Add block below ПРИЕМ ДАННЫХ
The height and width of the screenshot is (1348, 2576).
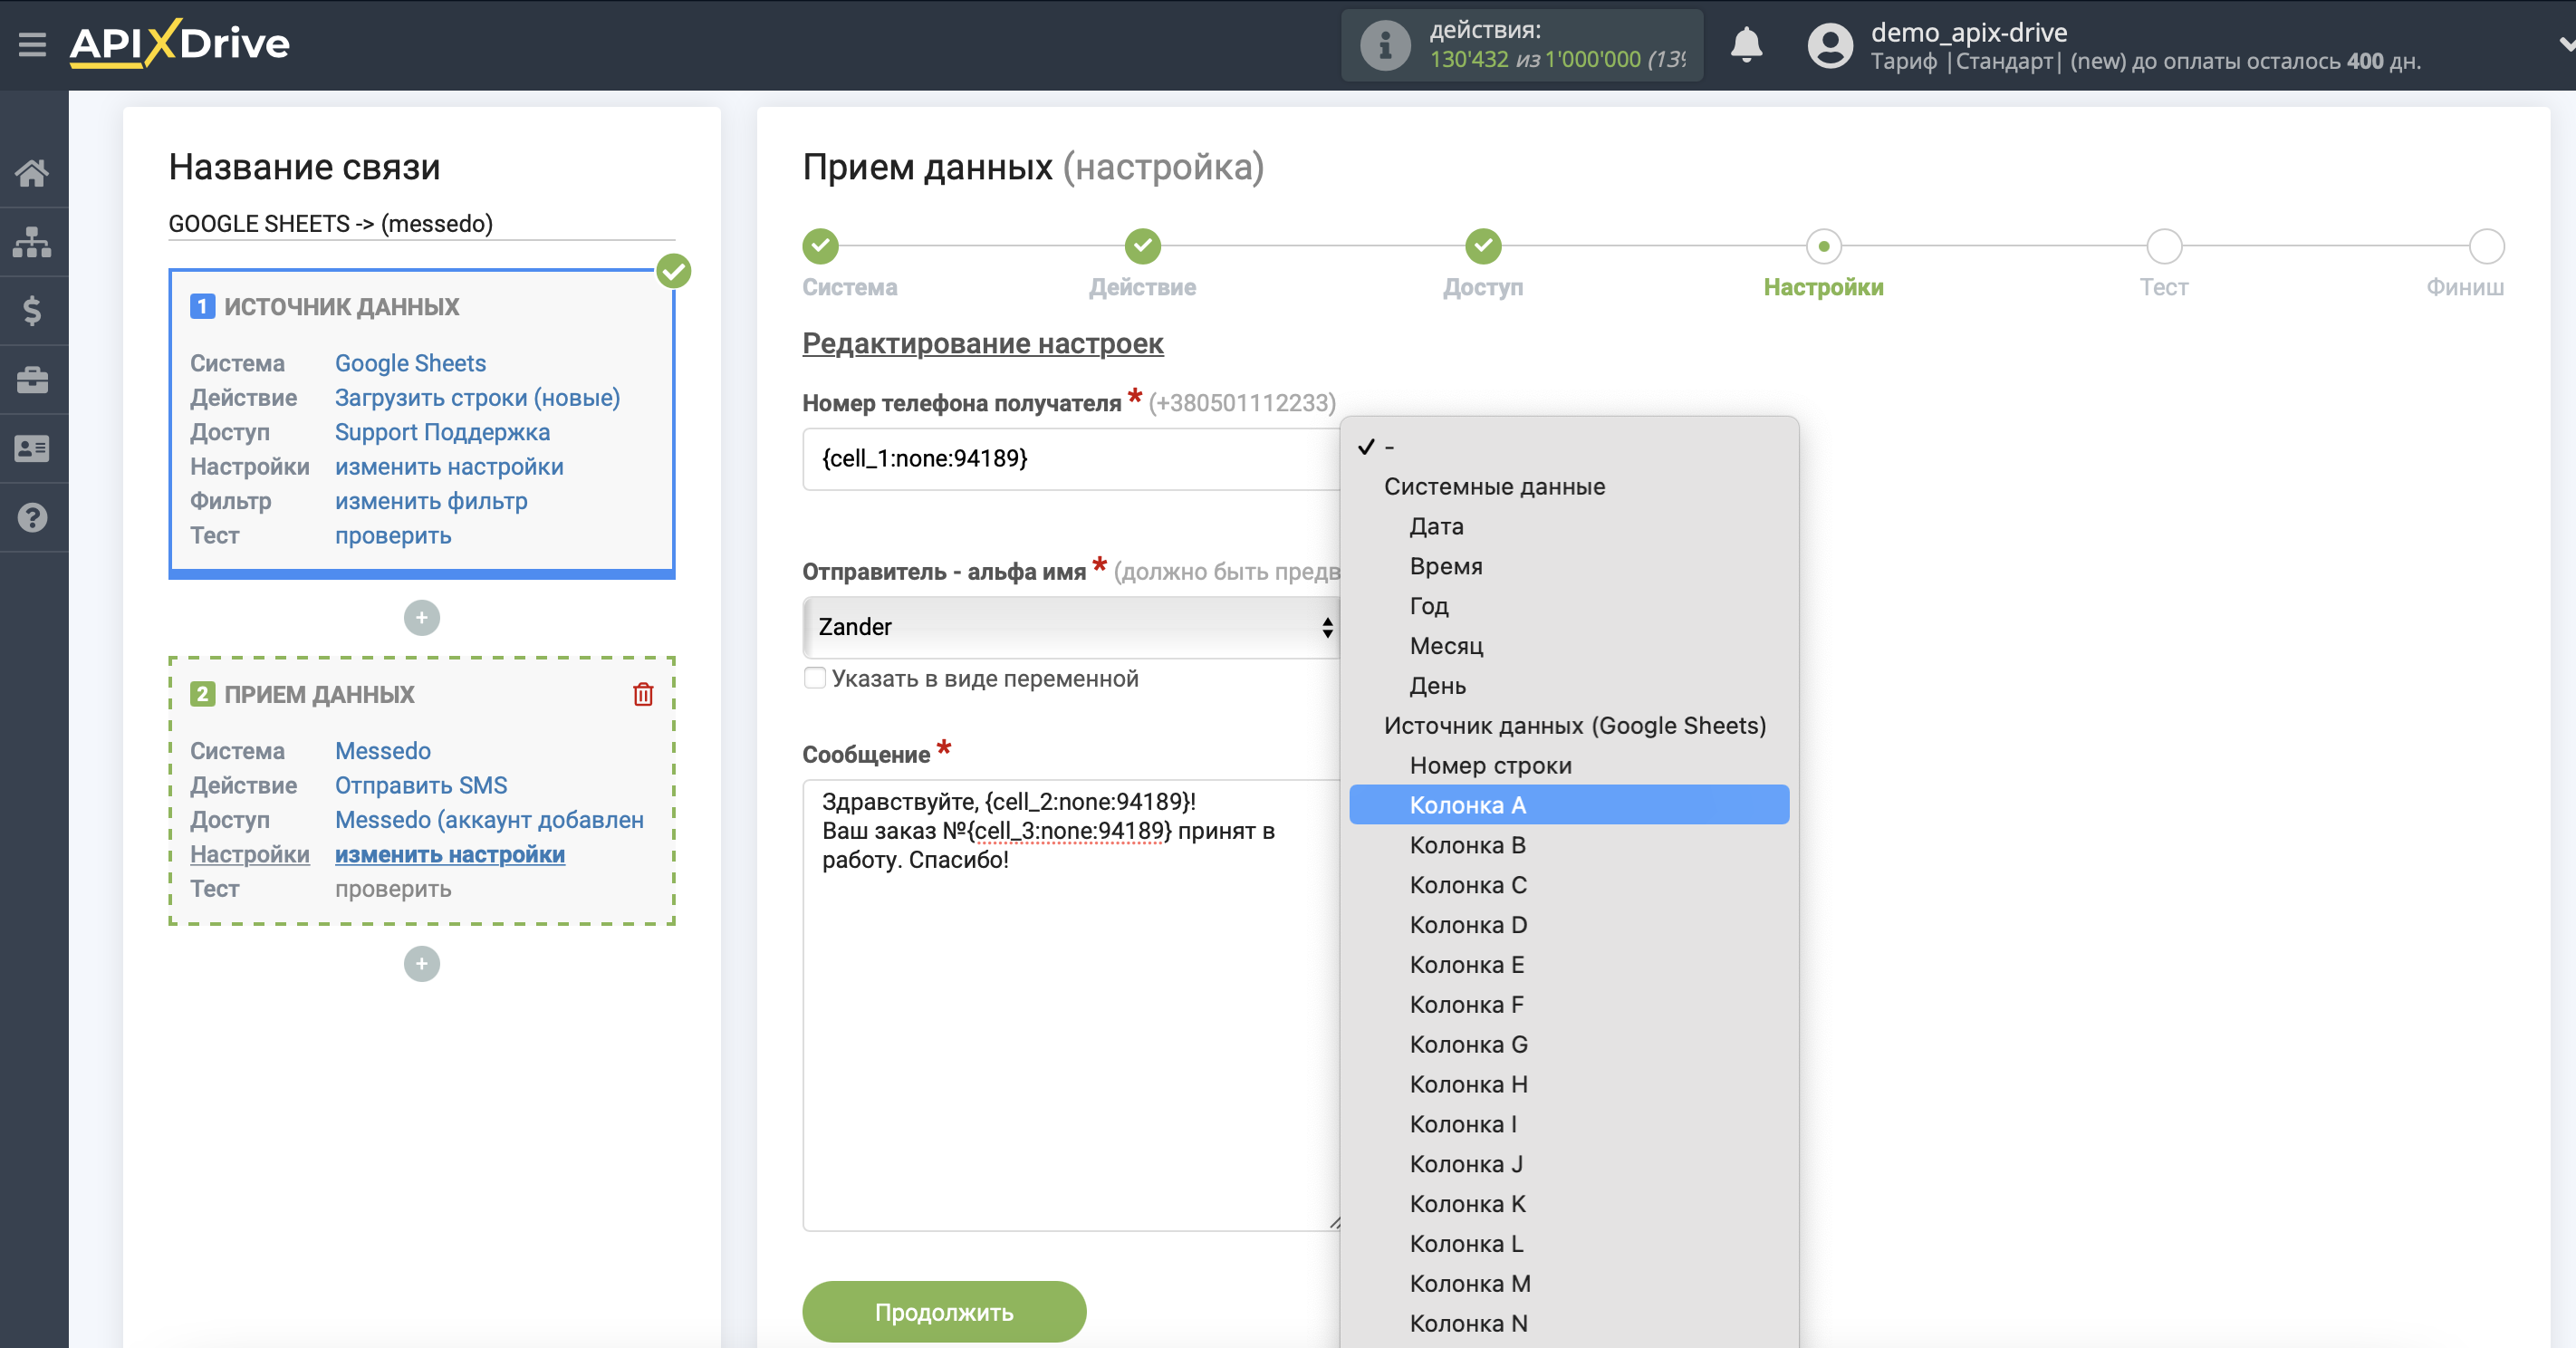[x=422, y=964]
